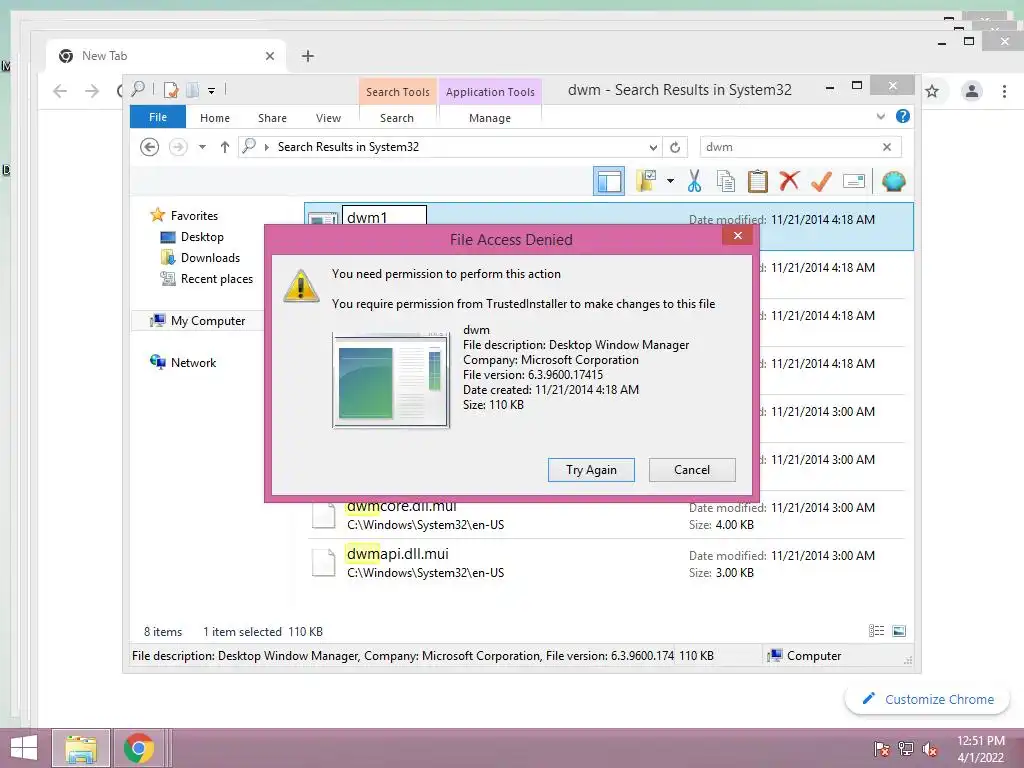Open the Share ribbon tab

coord(272,118)
